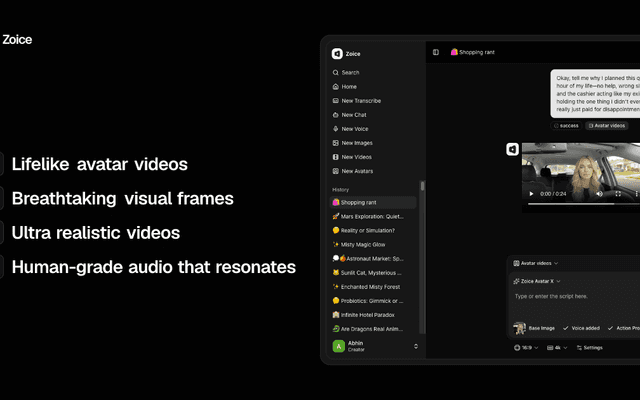Click the Avatar videos tag under message

607,126
